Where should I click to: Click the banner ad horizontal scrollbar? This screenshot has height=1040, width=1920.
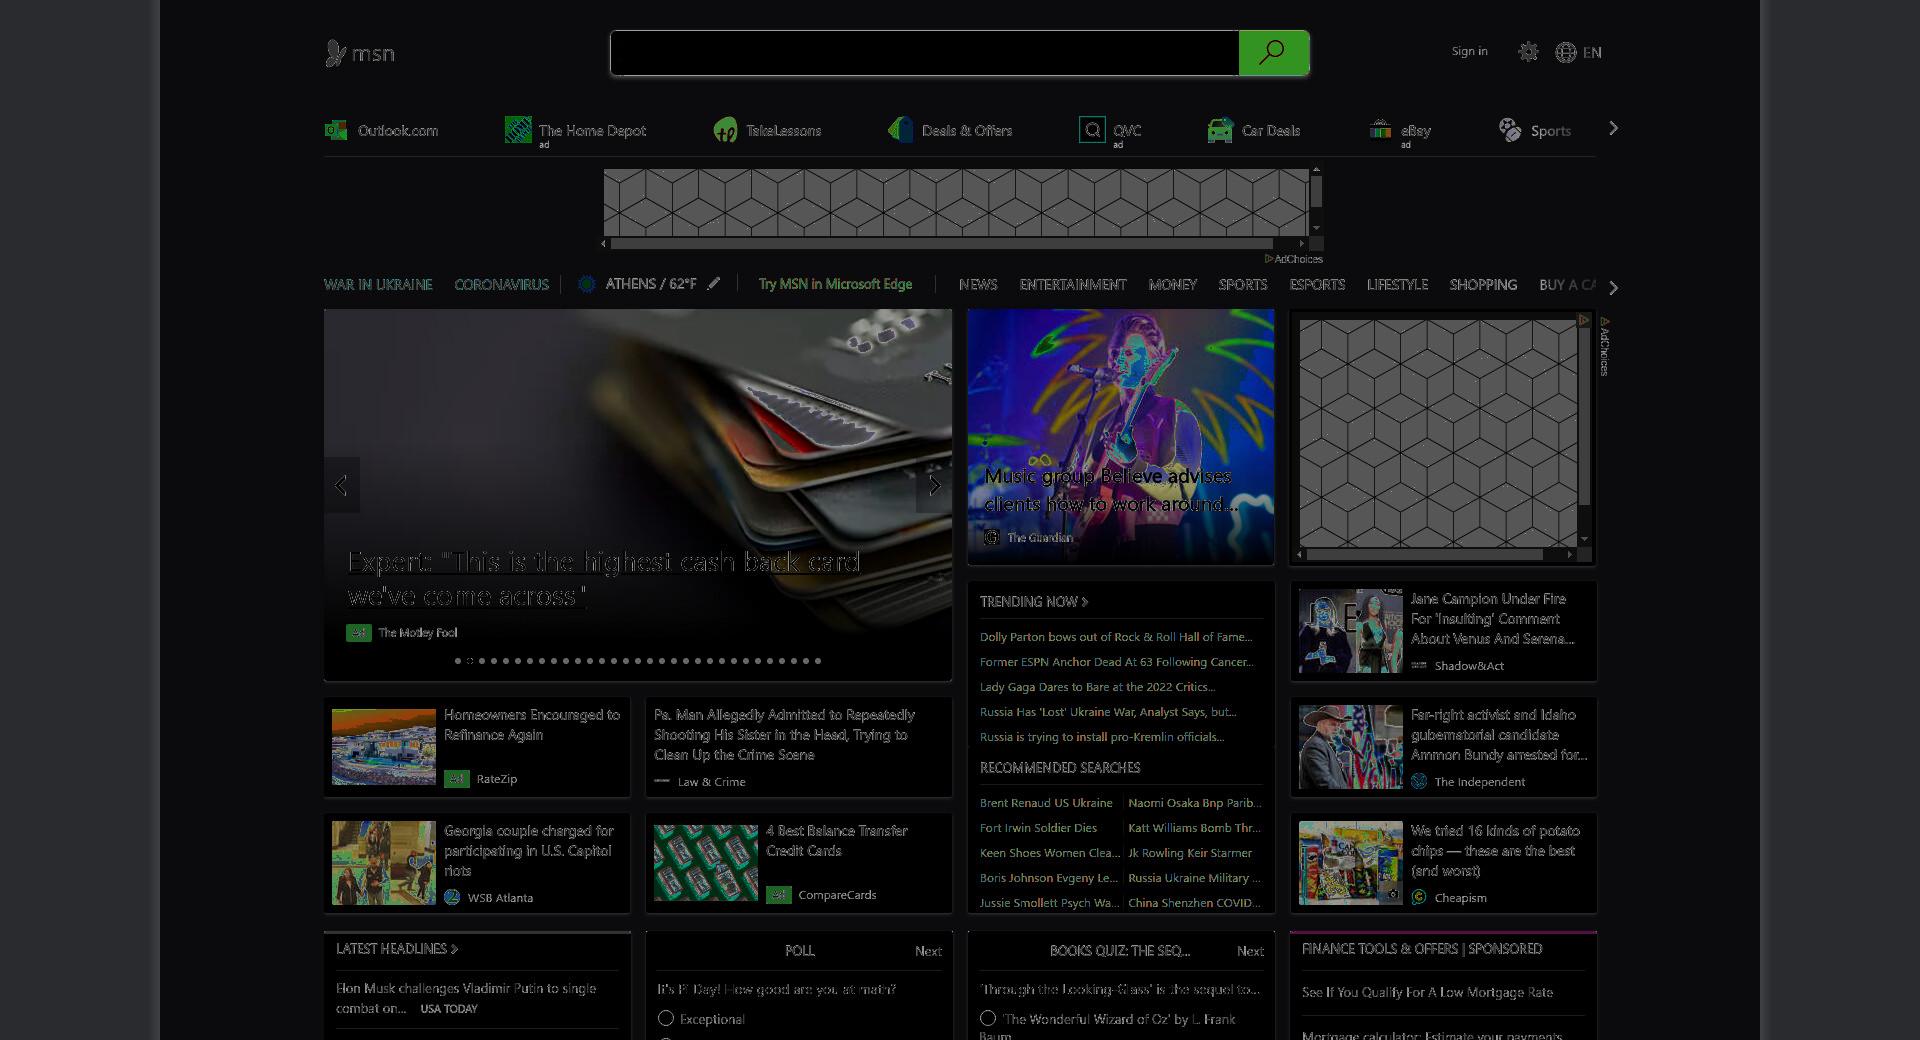(941, 243)
